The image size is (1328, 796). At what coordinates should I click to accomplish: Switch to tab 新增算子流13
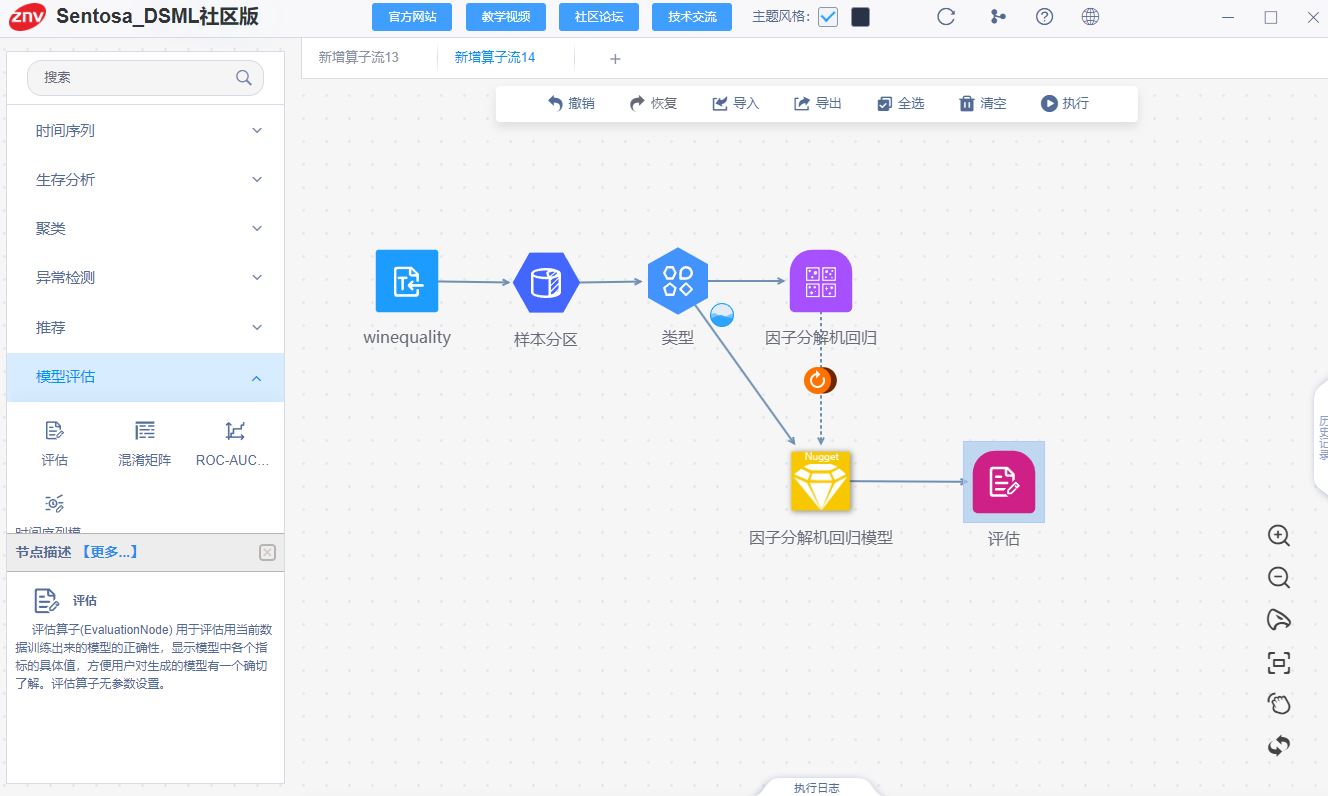358,57
